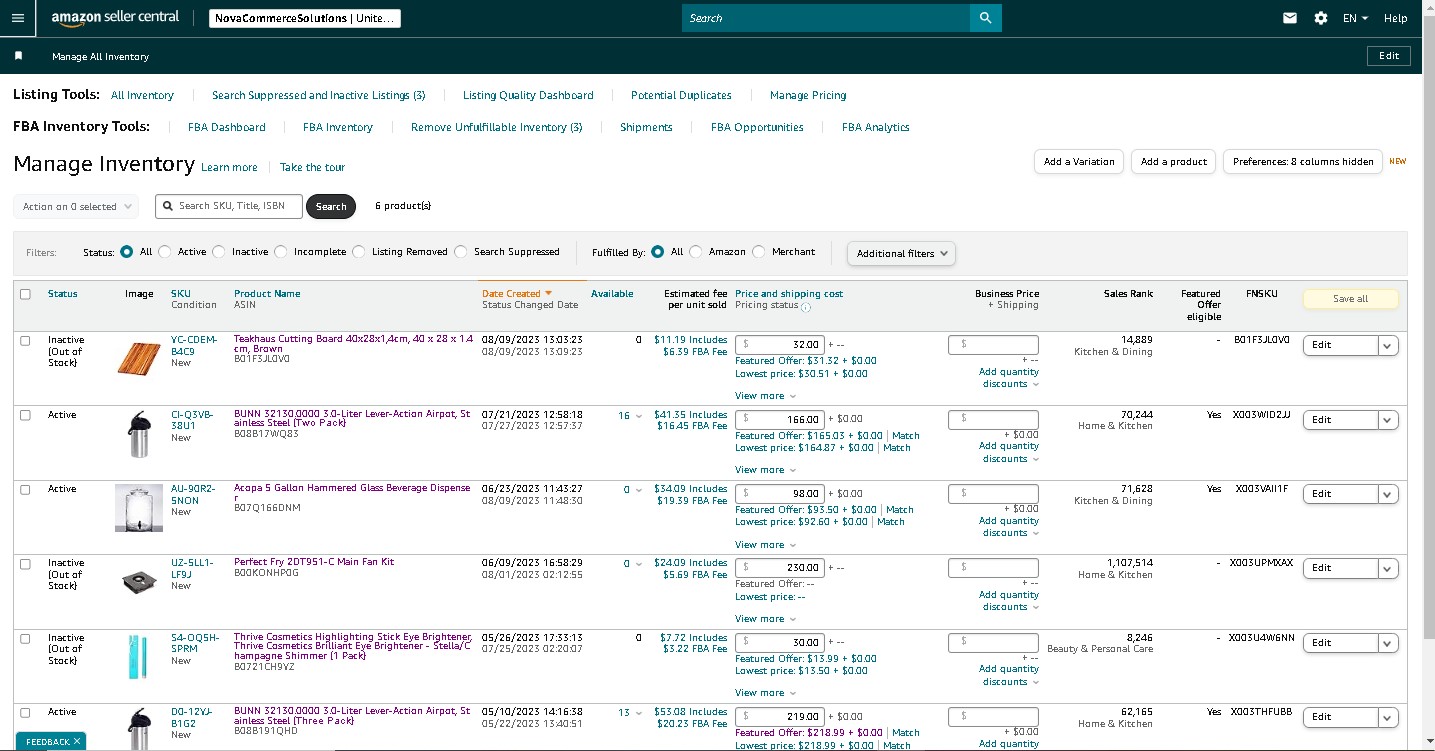The image size is (1435, 751).
Task: Click the Add a Variation button
Action: pos(1079,162)
